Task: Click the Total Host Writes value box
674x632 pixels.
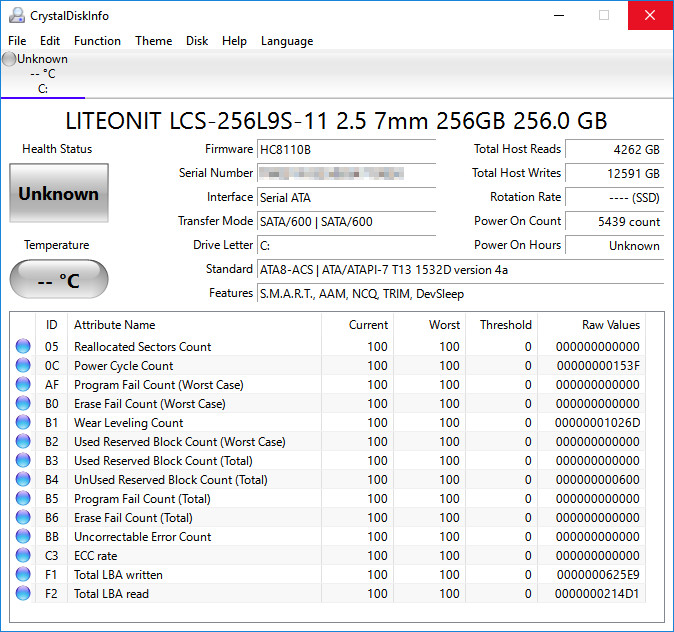Action: (614, 174)
